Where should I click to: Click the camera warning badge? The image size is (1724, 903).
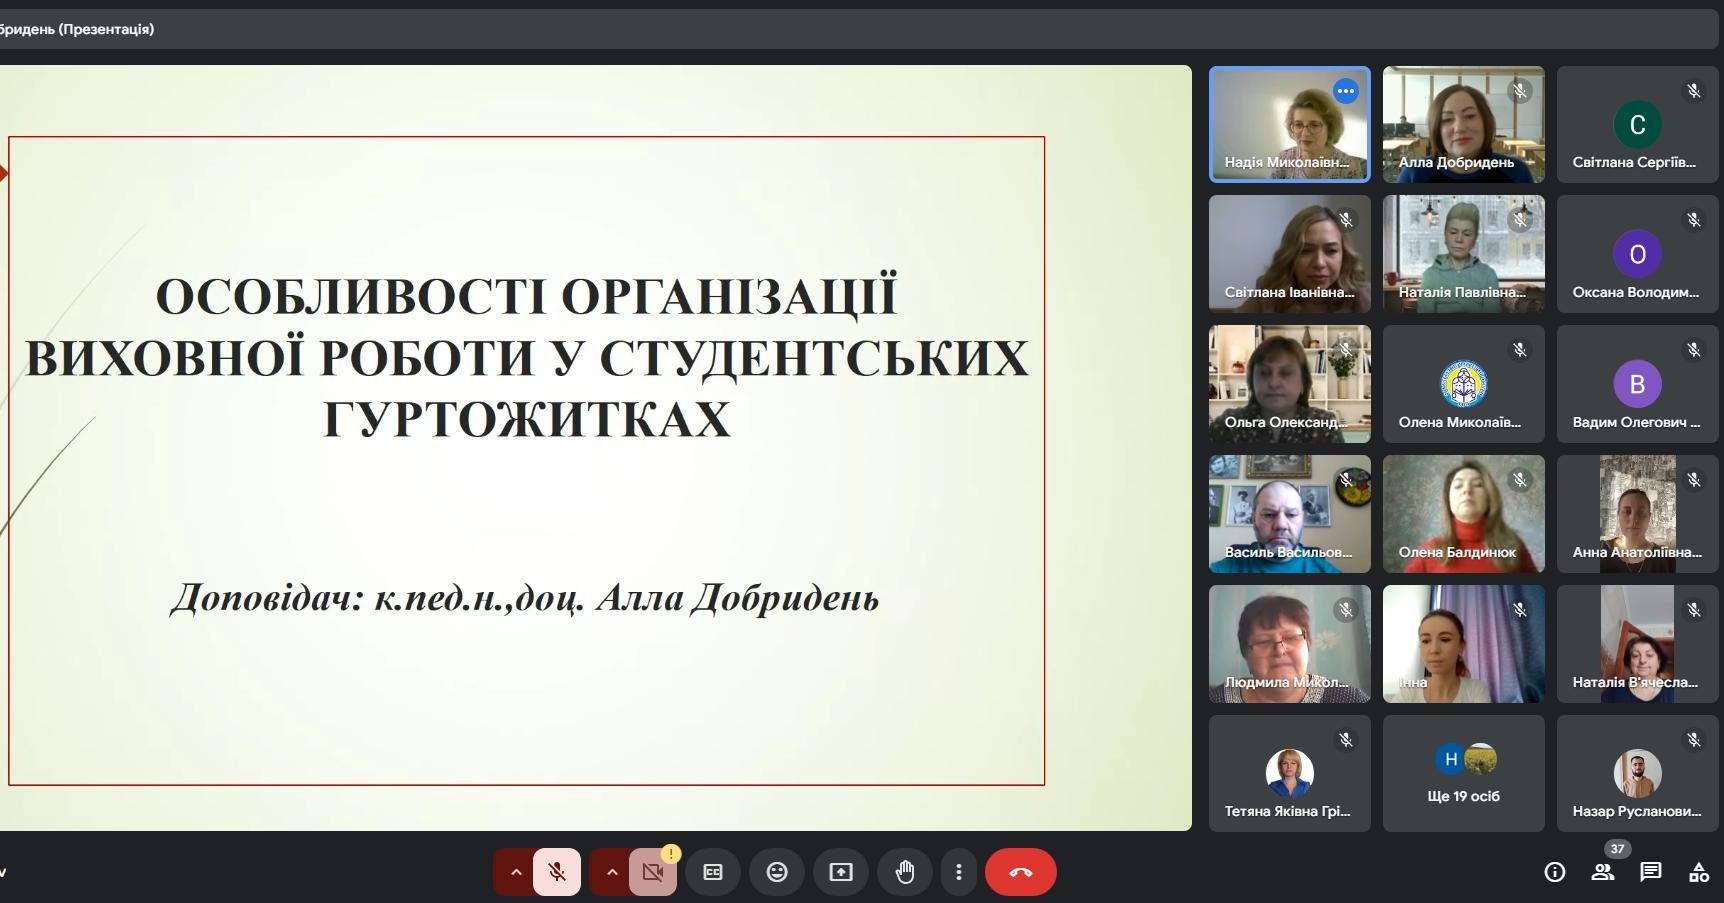click(x=671, y=854)
